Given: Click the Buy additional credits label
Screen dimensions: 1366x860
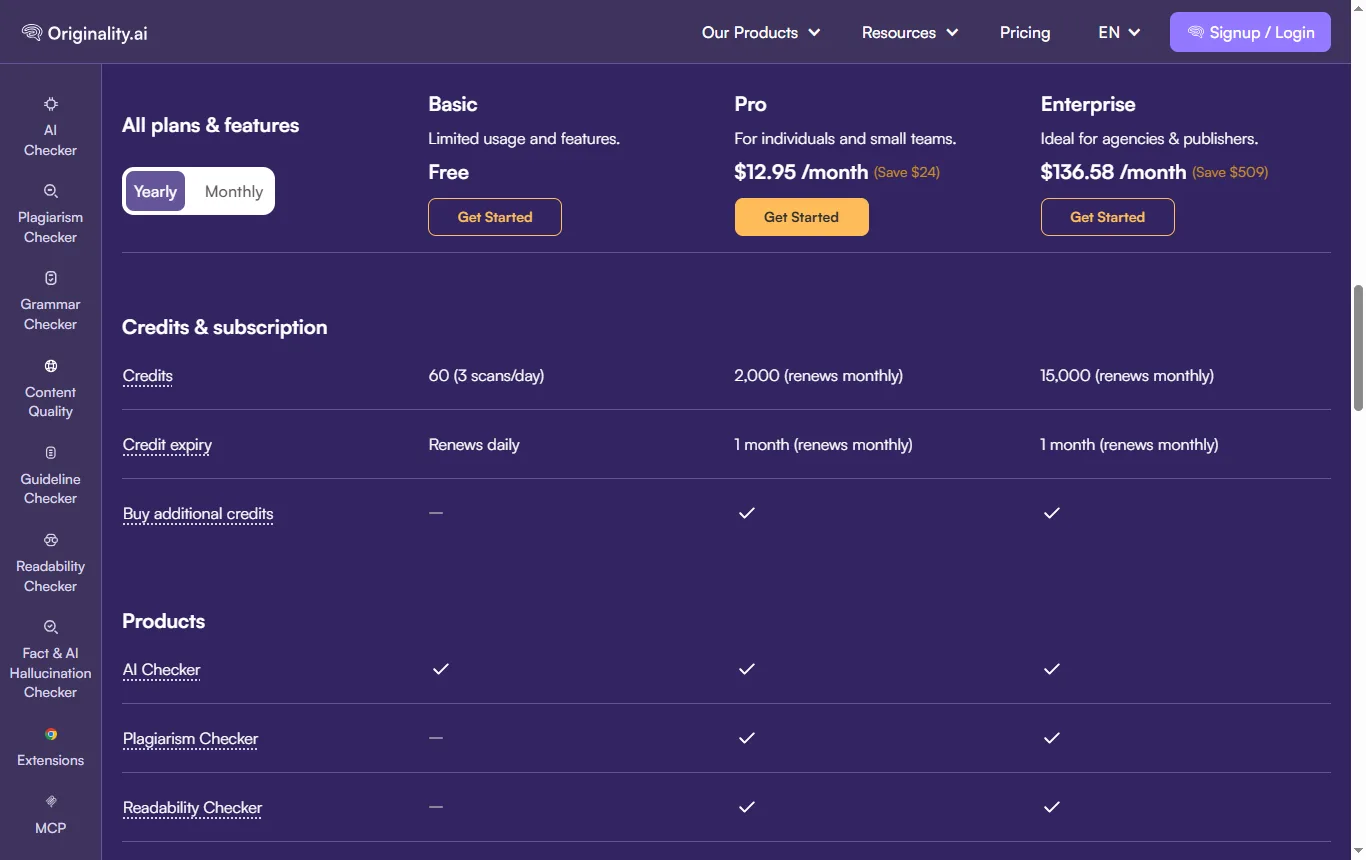Looking at the screenshot, I should click(198, 514).
